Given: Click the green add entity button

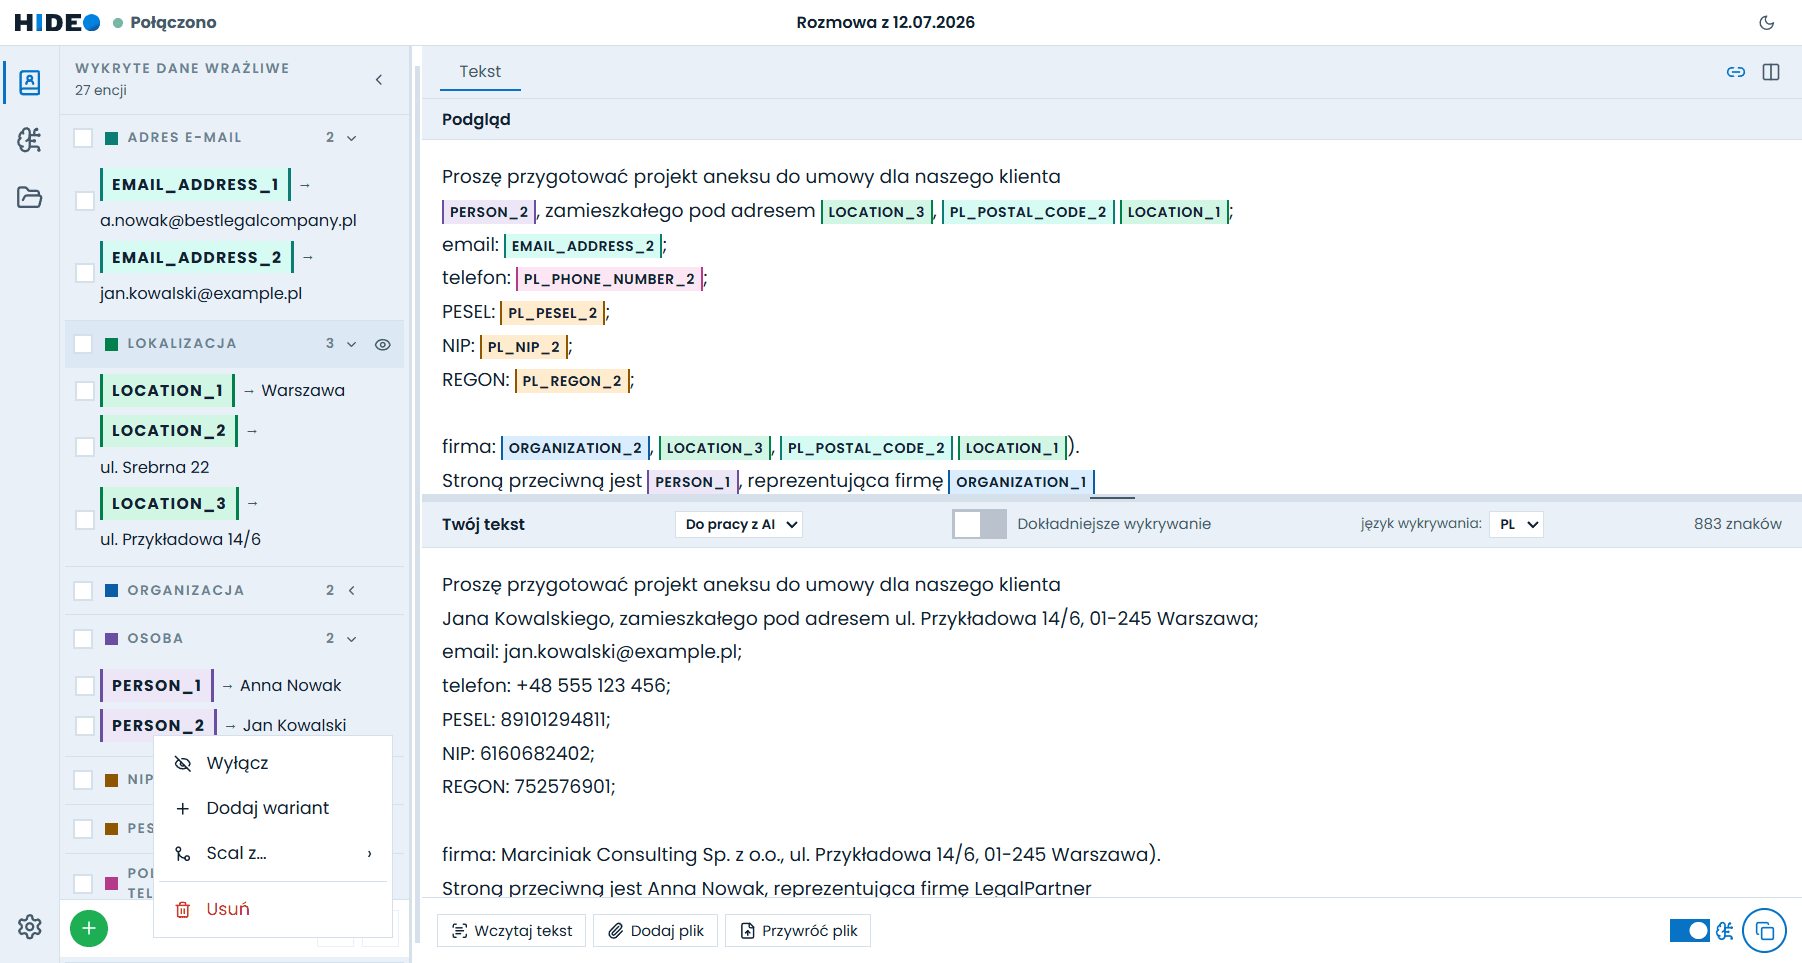Looking at the screenshot, I should click(89, 929).
